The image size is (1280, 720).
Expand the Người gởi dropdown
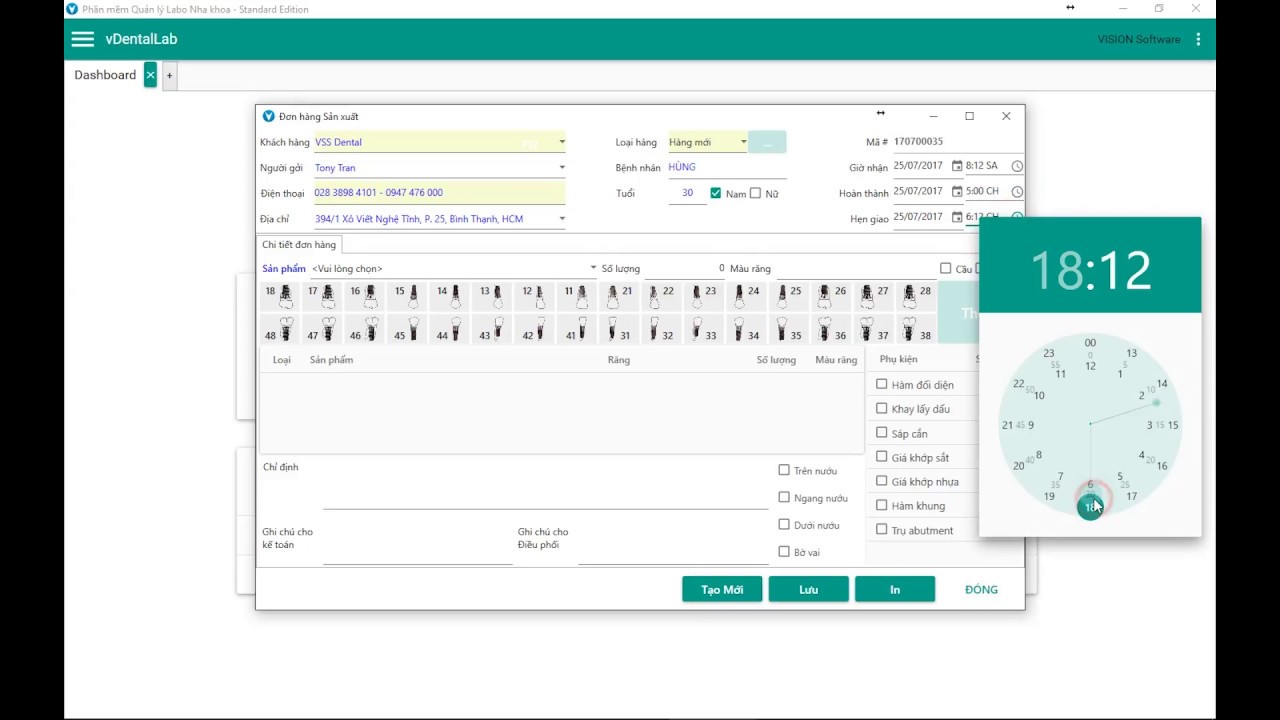[x=561, y=168]
